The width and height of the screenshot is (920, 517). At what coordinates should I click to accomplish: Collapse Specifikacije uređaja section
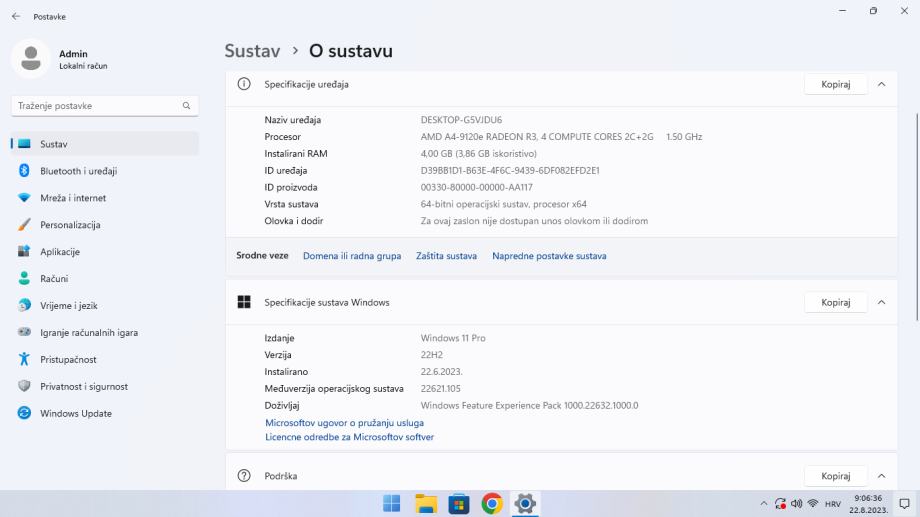(x=881, y=85)
